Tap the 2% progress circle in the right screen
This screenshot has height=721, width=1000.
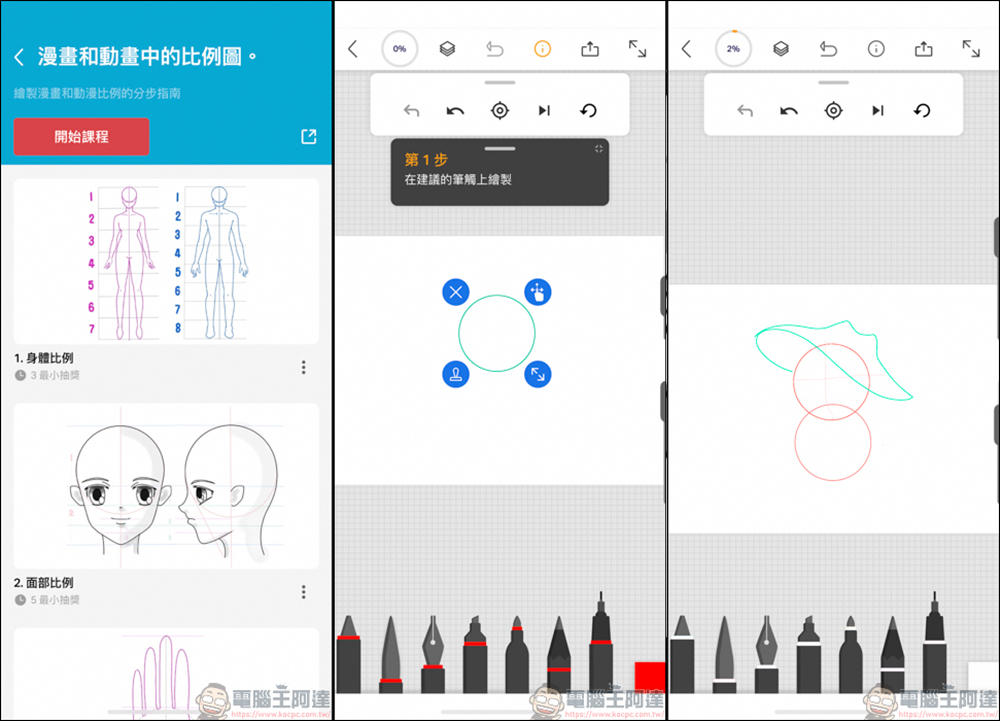click(x=733, y=48)
